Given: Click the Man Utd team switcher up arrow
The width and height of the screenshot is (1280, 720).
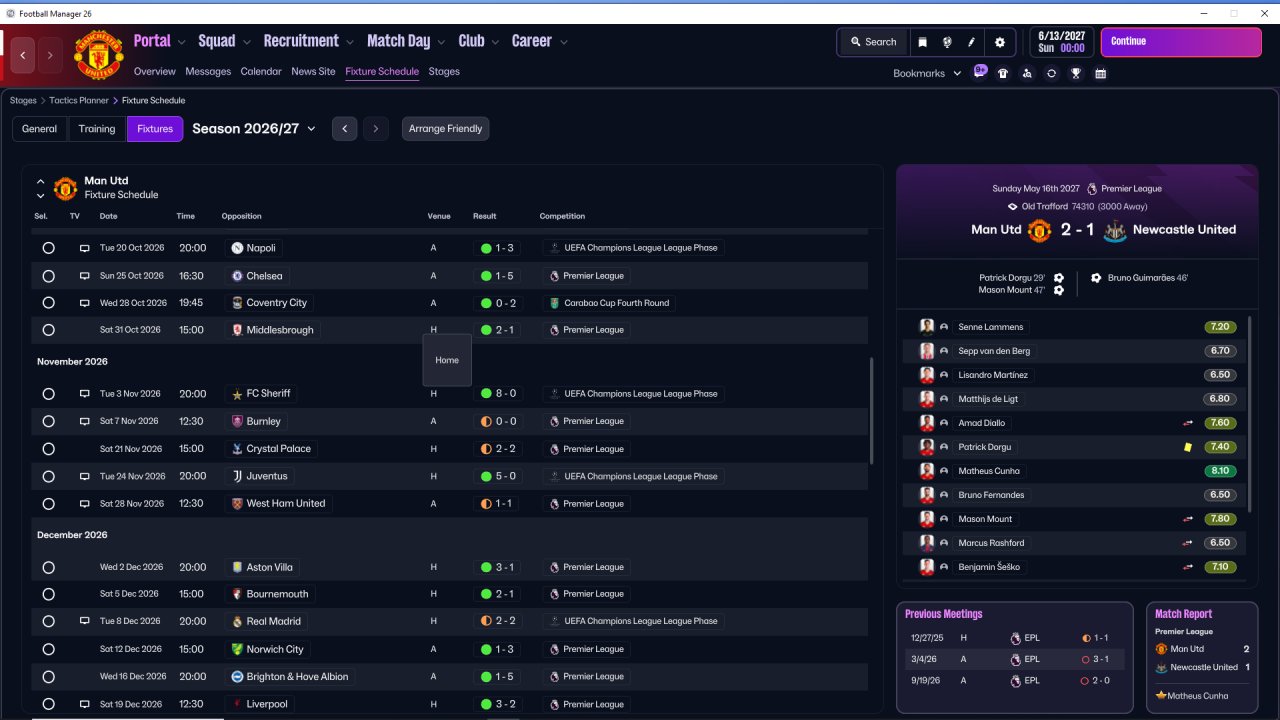Looking at the screenshot, I should tap(41, 182).
